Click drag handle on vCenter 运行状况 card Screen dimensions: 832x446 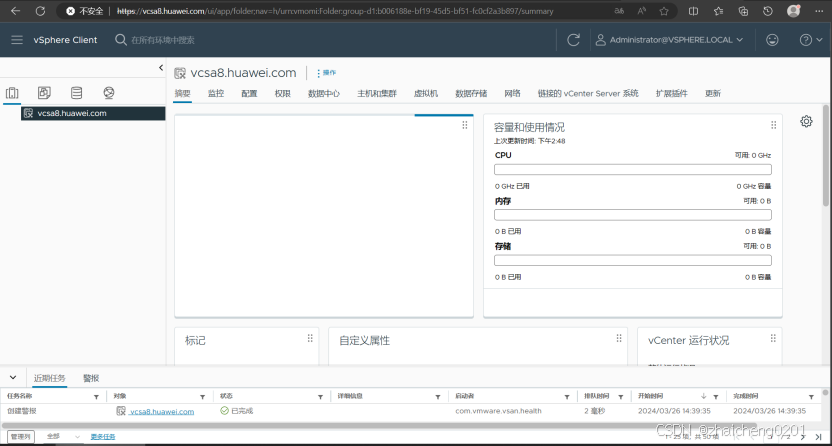tap(773, 338)
